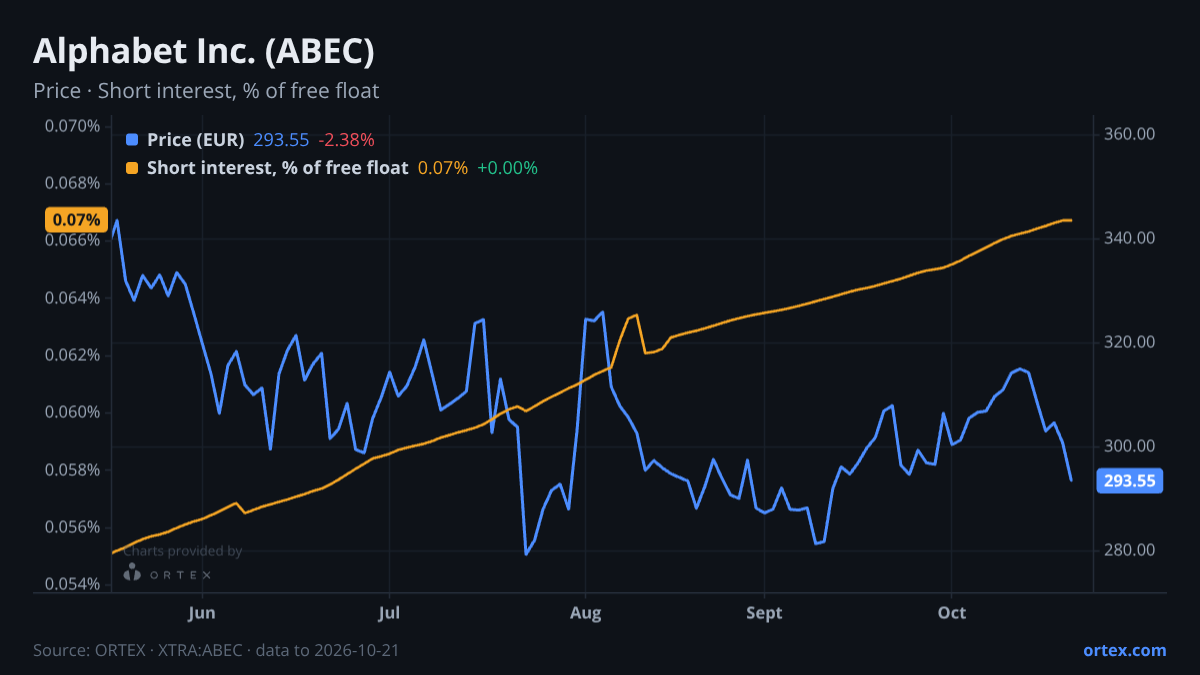Click the Jun x-axis label
Screen dimensions: 1200x675
[202, 613]
